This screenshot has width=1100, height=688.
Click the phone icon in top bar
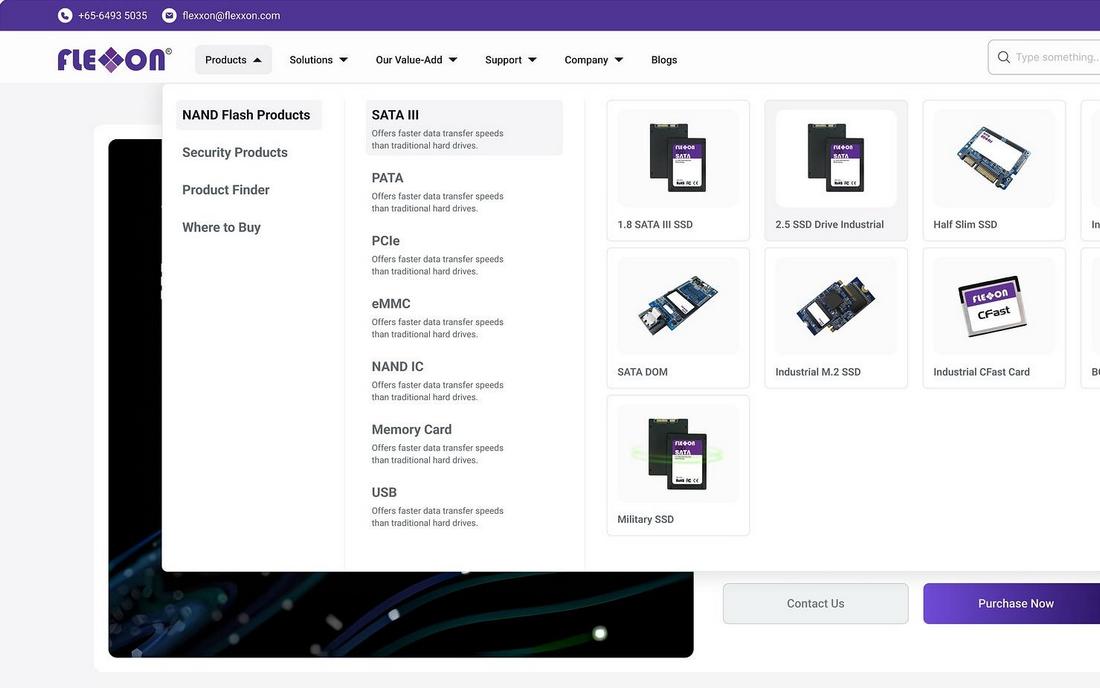point(65,15)
